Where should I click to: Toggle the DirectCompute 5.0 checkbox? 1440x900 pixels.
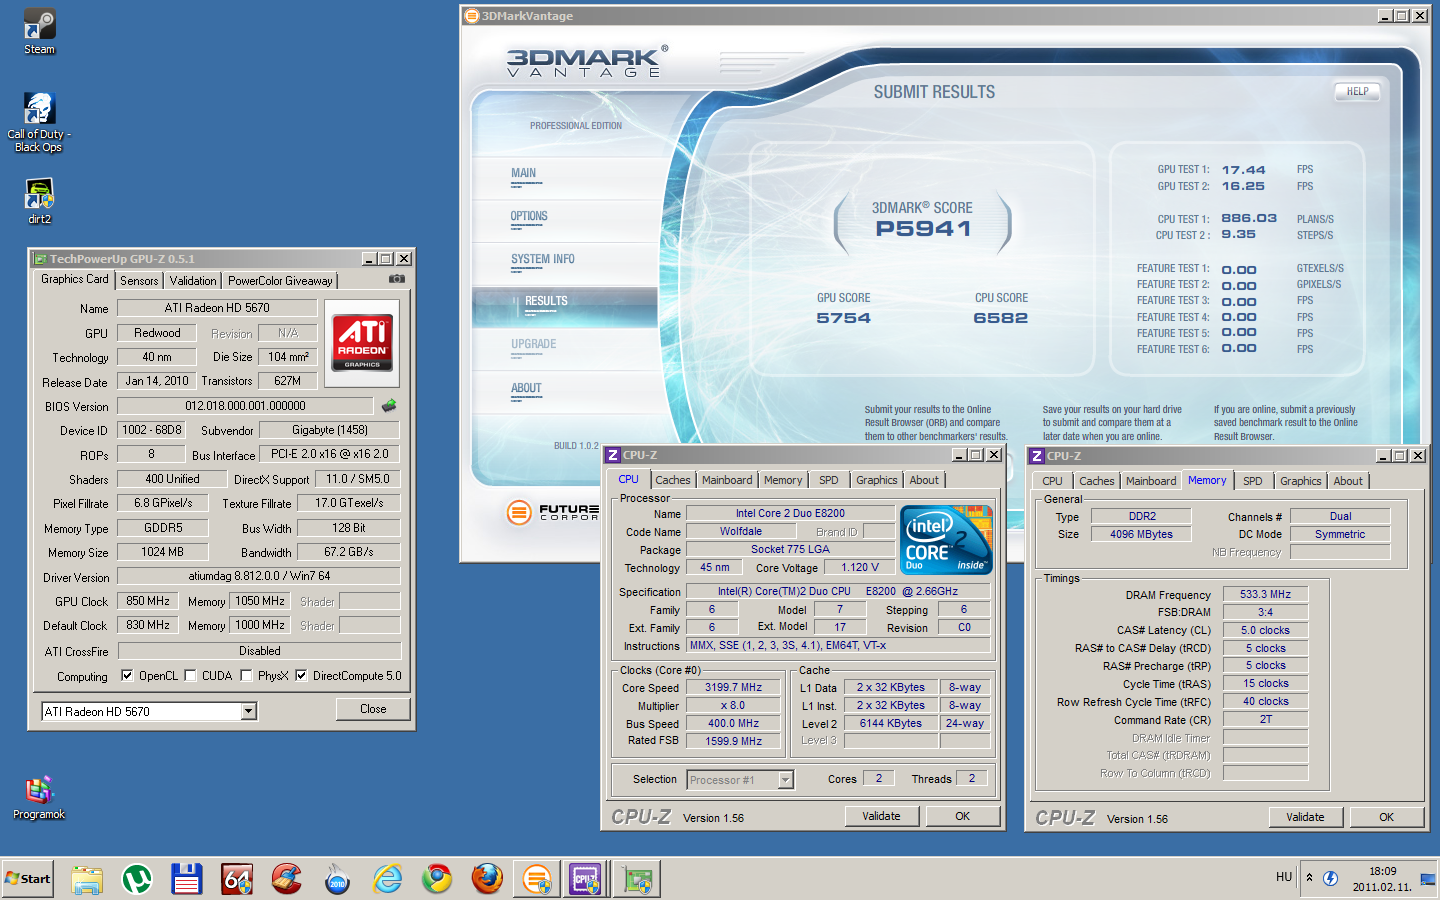click(301, 675)
